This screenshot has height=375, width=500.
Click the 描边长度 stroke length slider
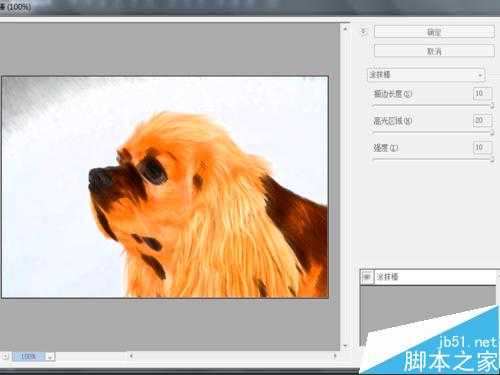pos(433,106)
